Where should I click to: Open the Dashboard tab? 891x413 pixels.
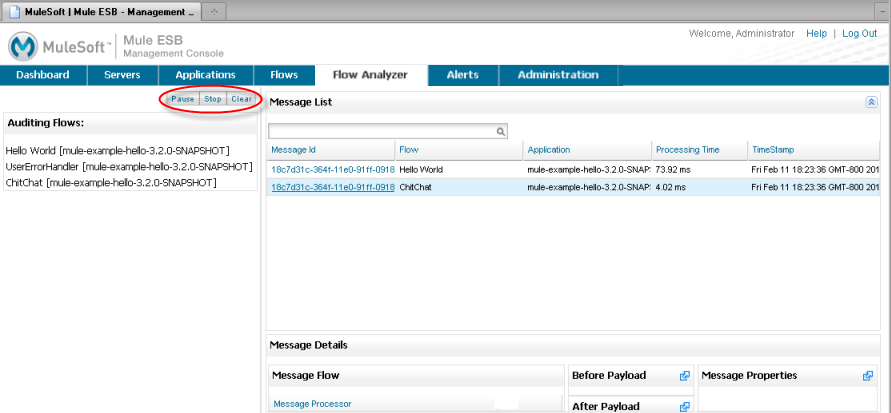tap(43, 75)
